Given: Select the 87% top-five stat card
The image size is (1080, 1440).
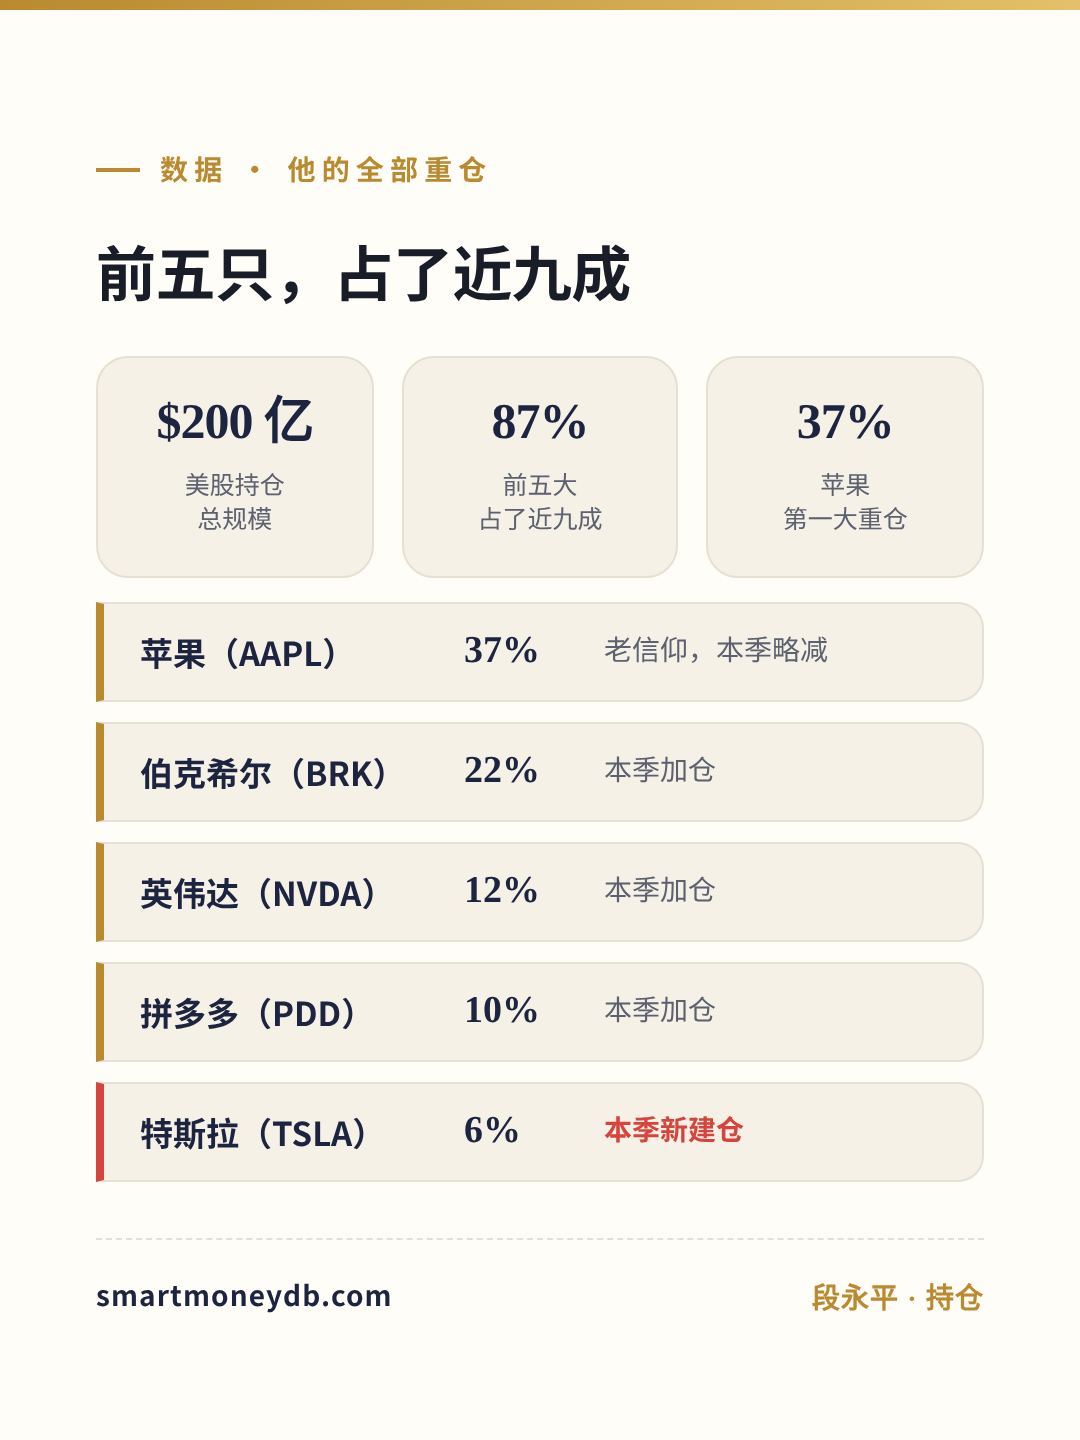Looking at the screenshot, I should click(x=540, y=467).
